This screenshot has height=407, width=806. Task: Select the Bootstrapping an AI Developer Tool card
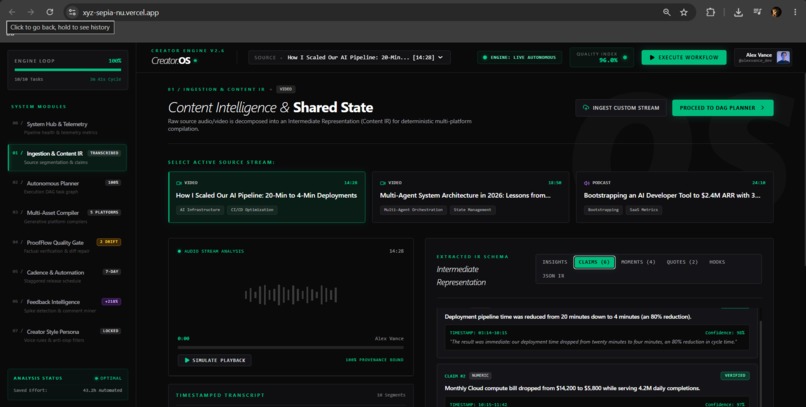point(674,197)
